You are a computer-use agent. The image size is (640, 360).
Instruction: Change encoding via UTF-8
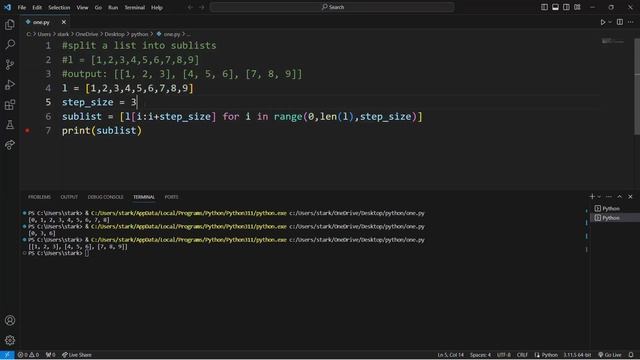click(x=504, y=355)
